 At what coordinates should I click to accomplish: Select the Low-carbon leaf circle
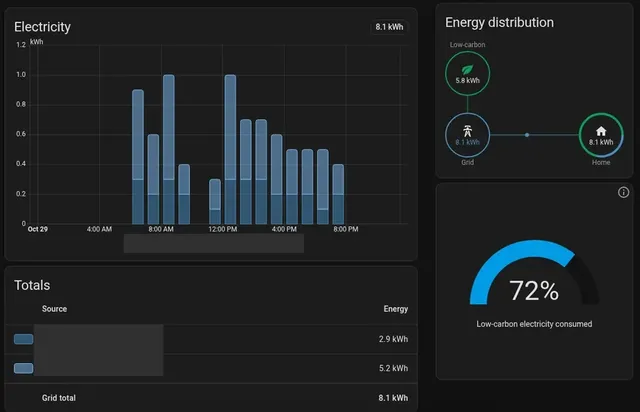pos(467,73)
